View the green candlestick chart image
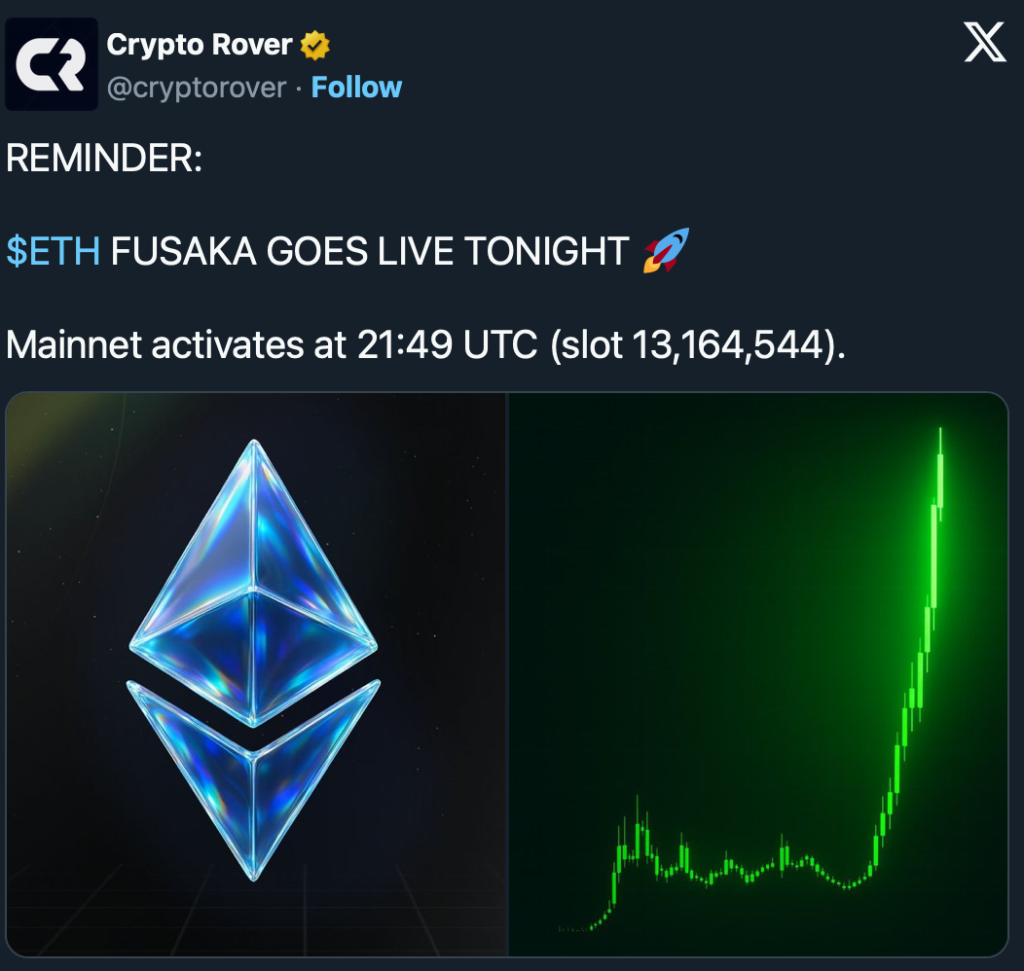The image size is (1024, 971). pos(758,674)
